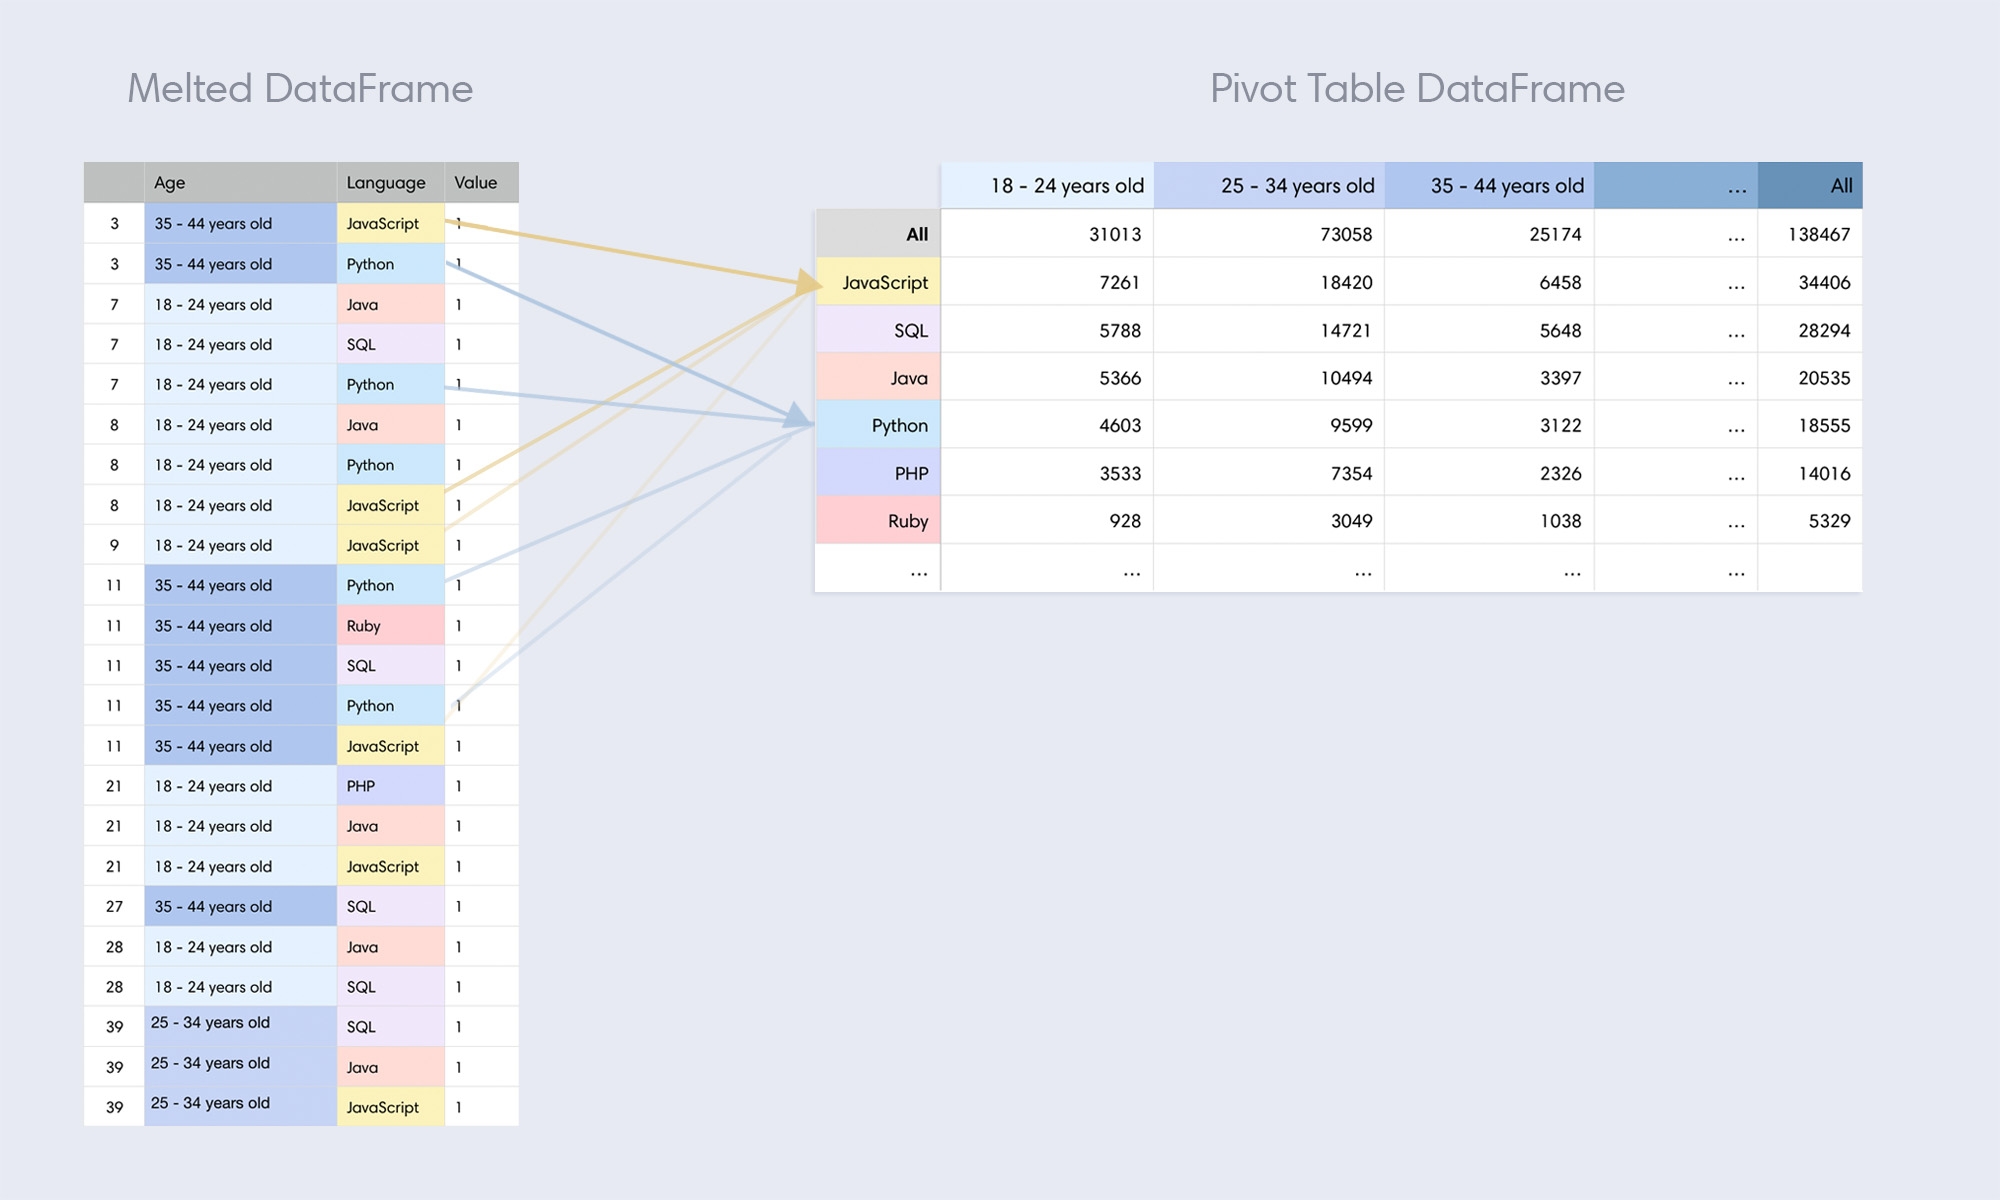Select Python row label in pivot table
The image size is (2000, 1200).
[878, 425]
